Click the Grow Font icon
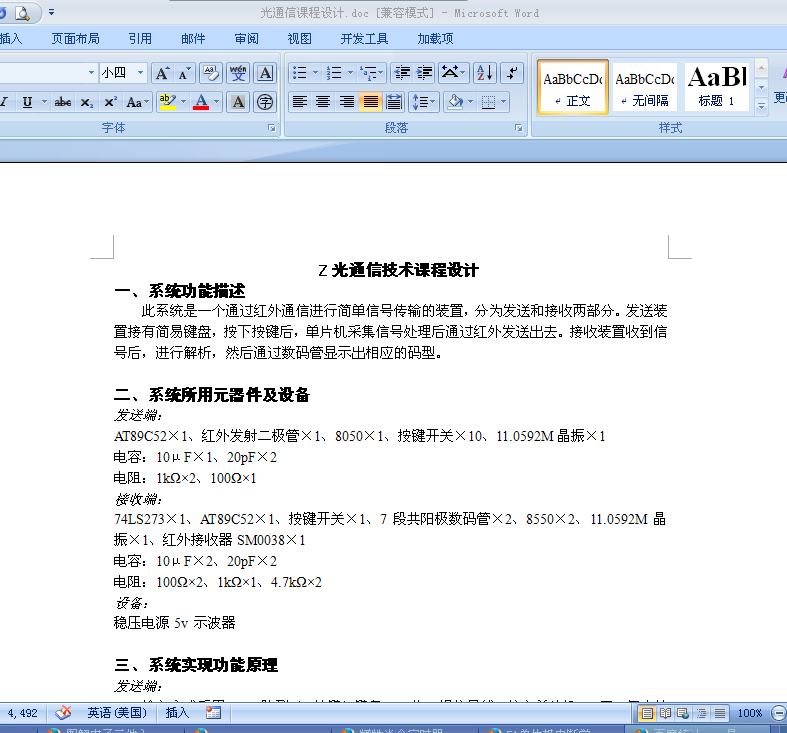The height and width of the screenshot is (733, 787). [162, 74]
